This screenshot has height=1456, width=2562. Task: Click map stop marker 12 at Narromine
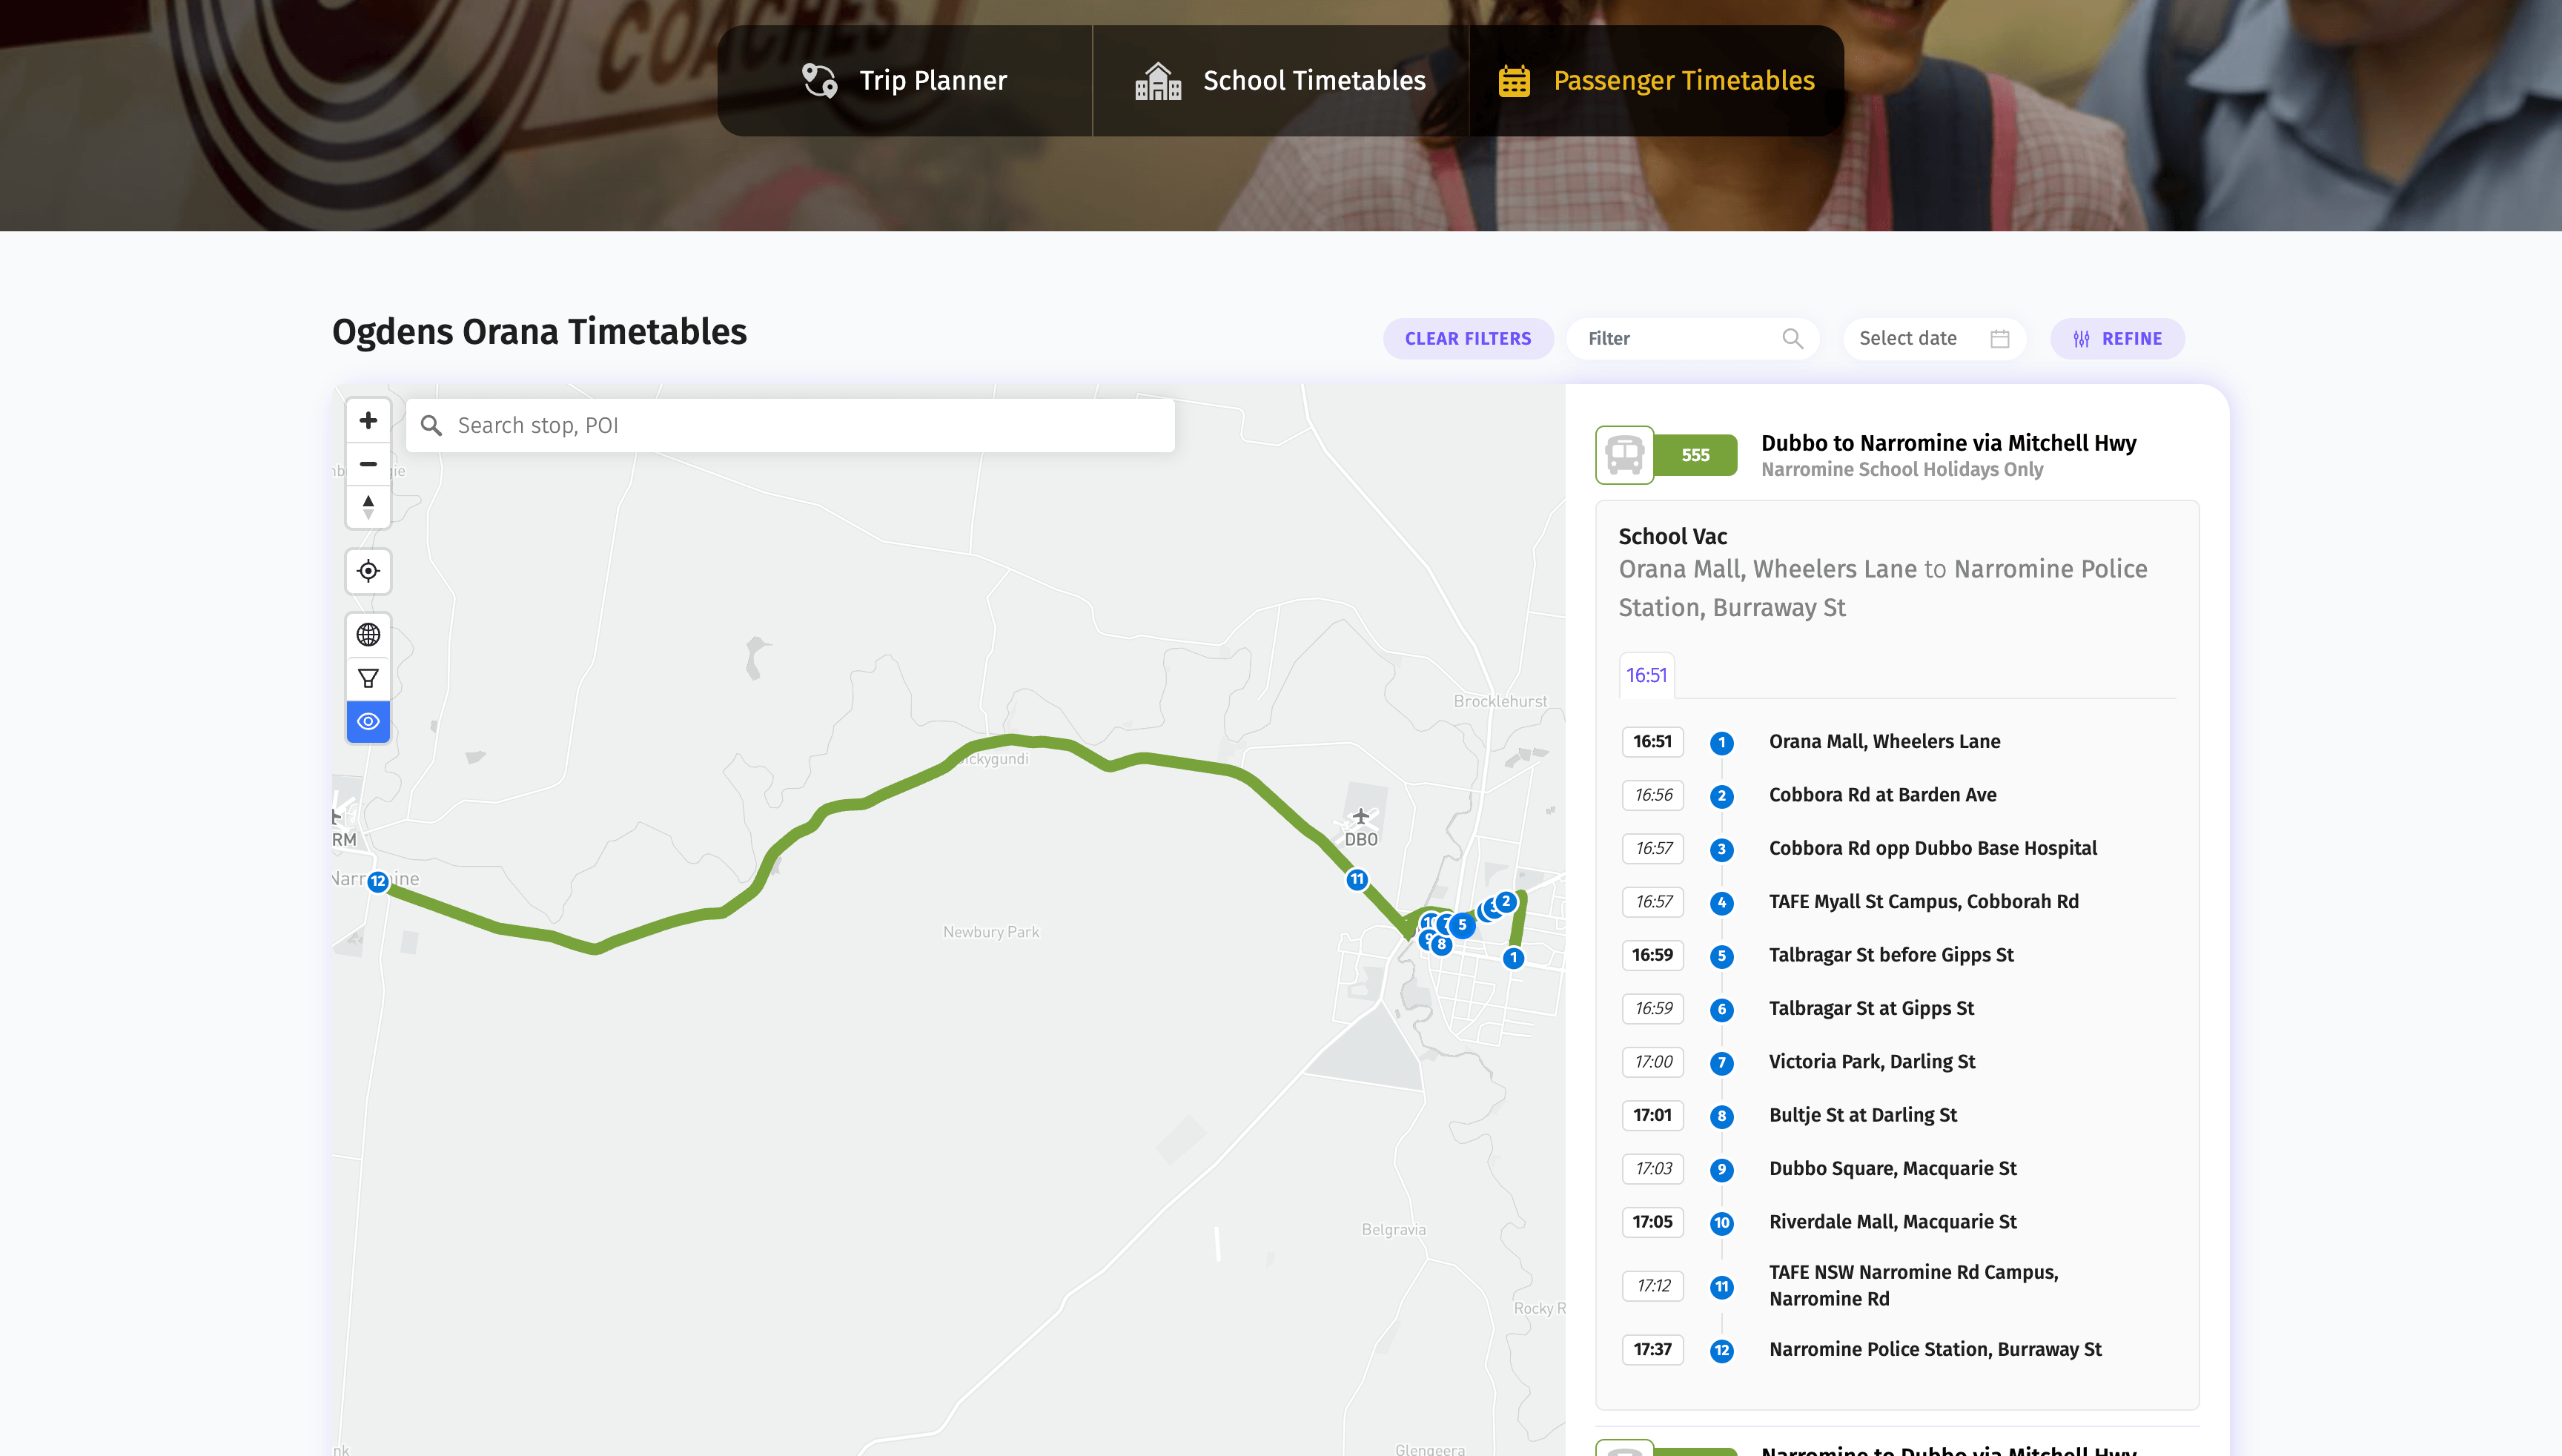[377, 882]
